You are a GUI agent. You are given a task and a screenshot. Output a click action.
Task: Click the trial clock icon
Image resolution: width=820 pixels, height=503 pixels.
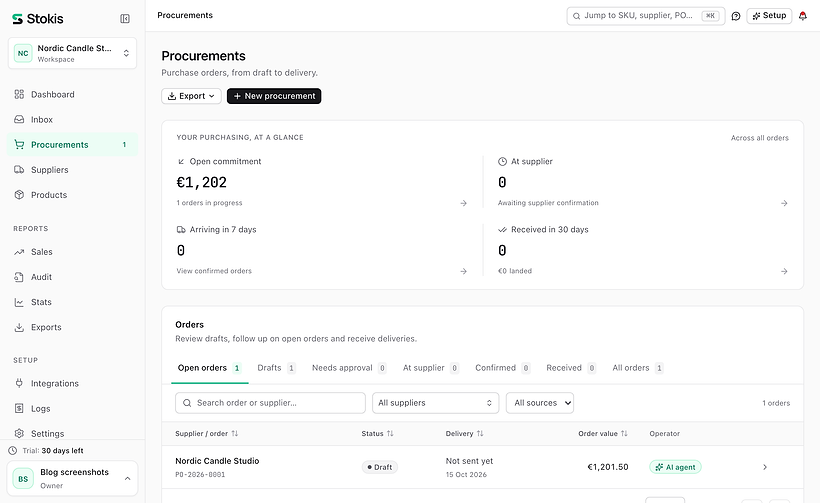[13, 451]
